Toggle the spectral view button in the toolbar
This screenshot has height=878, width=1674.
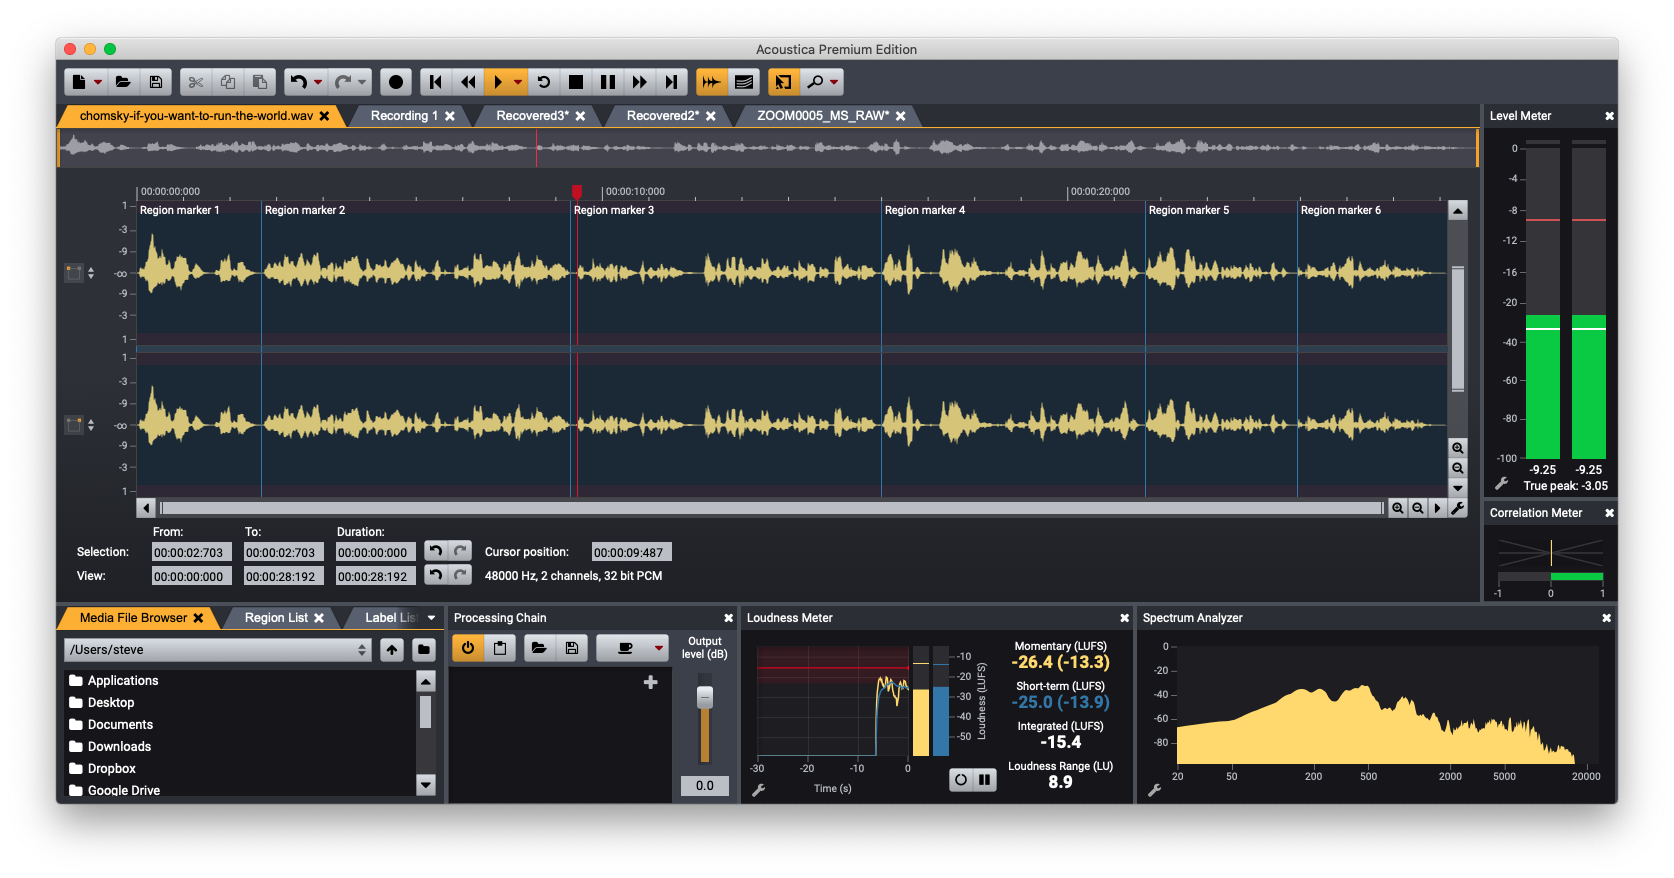(x=744, y=82)
